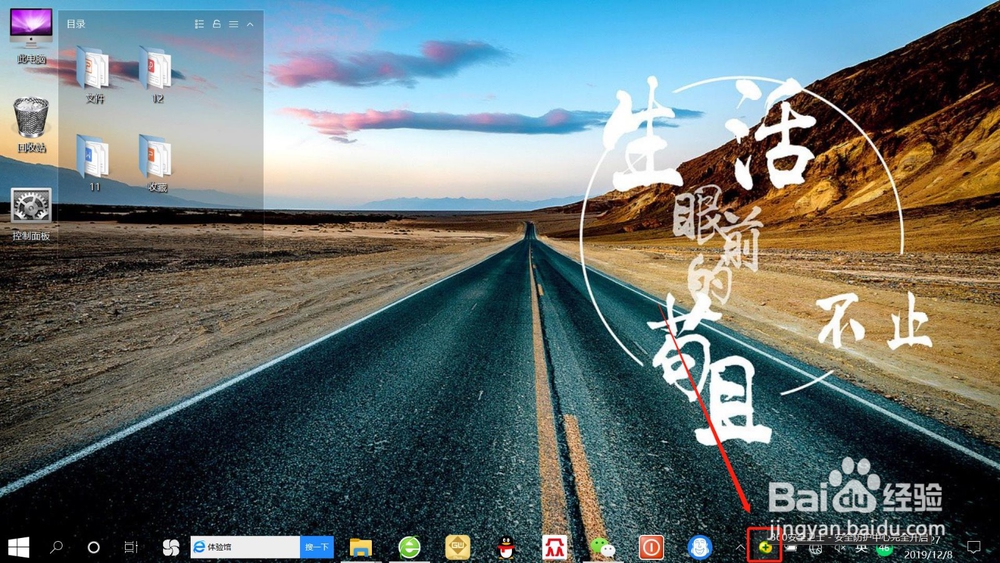Open Task View on taskbar
Screen dimensions: 1000x563
pos(131,547)
